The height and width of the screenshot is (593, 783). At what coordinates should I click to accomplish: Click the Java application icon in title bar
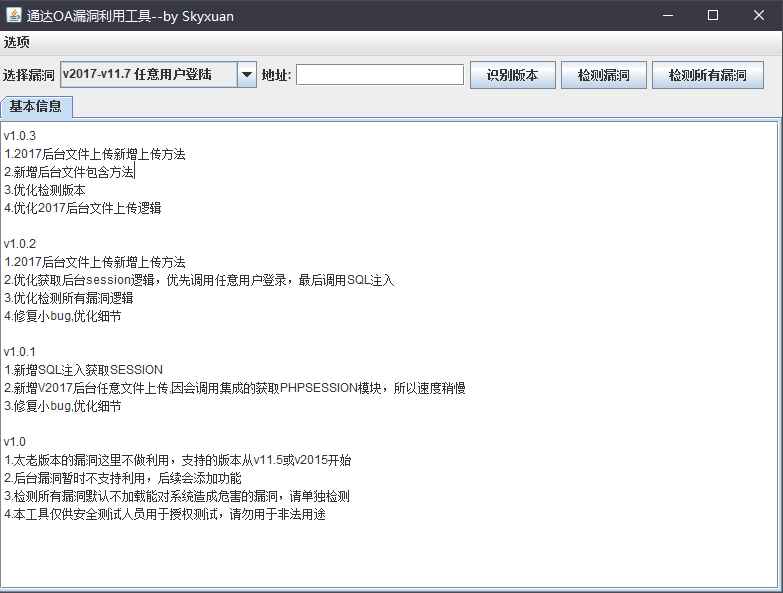coord(13,15)
